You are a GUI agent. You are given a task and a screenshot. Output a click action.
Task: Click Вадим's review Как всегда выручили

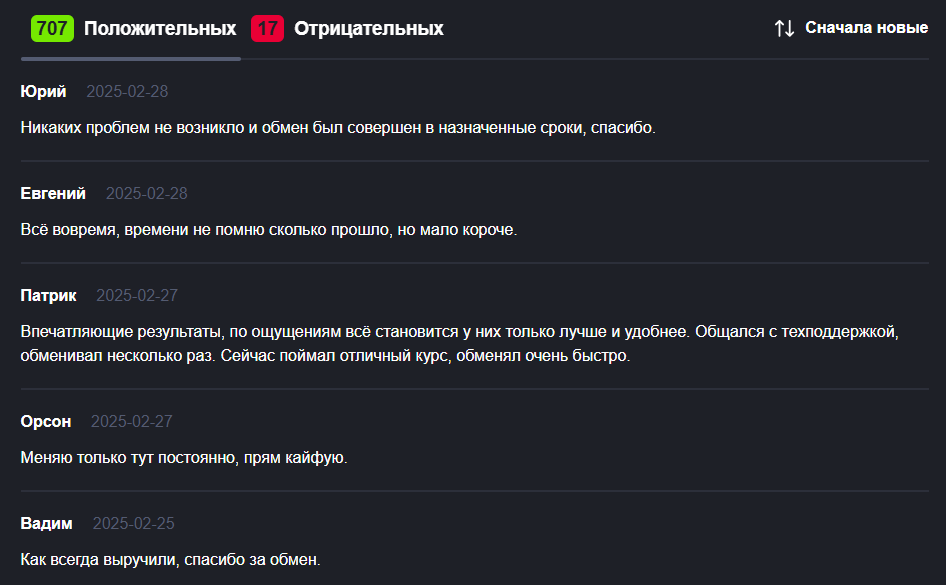coord(170,560)
